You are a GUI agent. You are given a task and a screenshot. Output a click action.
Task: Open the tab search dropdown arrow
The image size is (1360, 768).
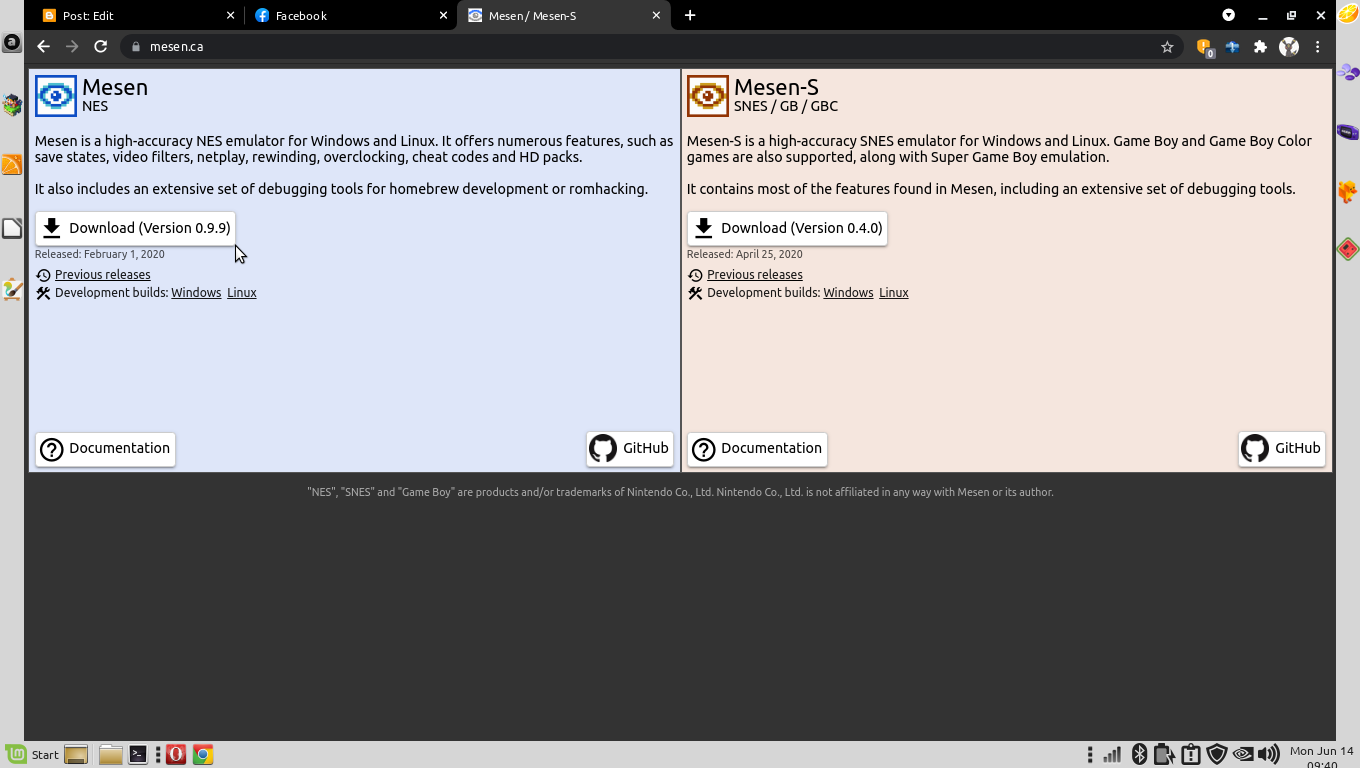(1229, 15)
